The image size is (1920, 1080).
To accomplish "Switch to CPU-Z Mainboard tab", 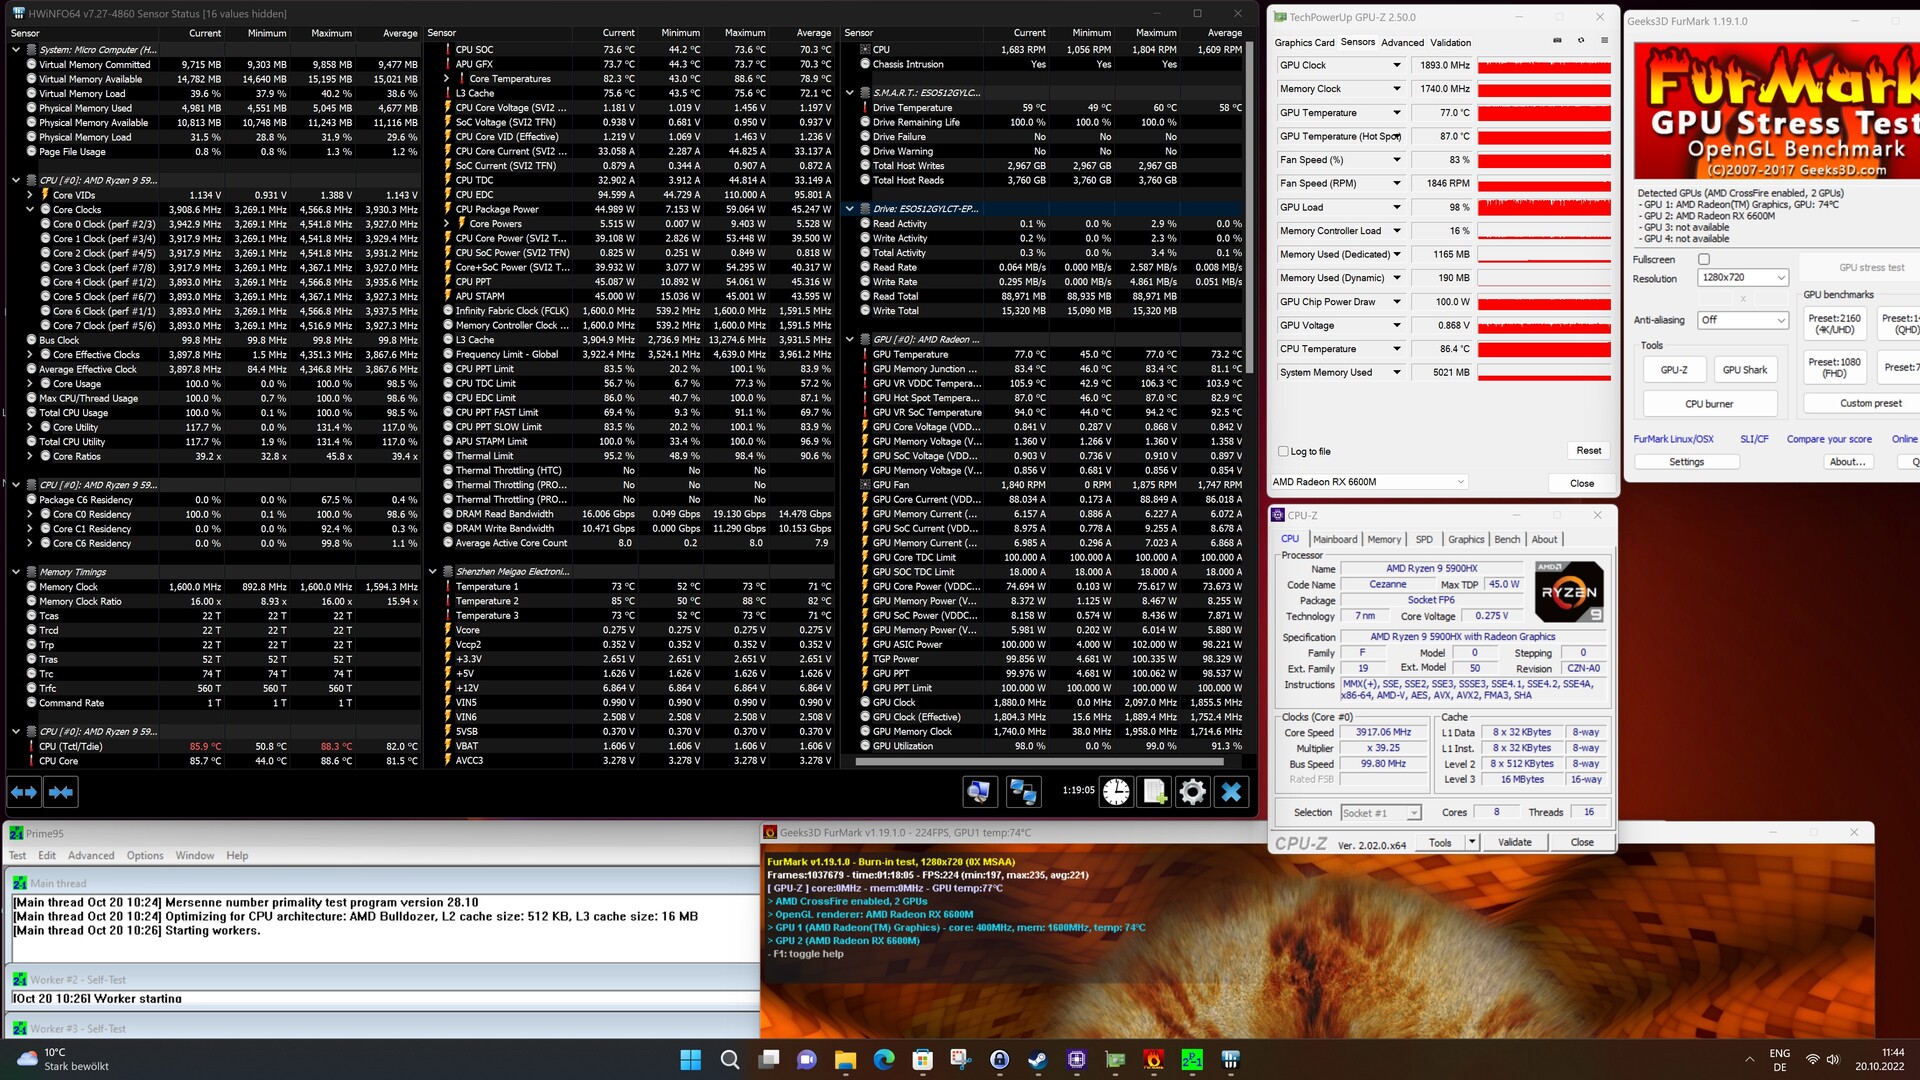I will tap(1335, 539).
